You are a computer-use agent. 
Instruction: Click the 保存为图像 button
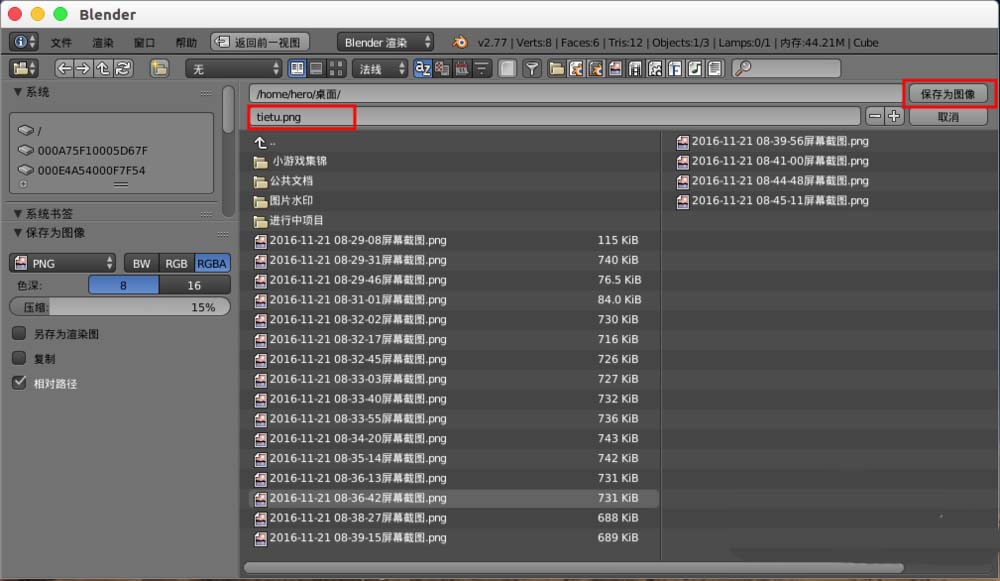947,92
